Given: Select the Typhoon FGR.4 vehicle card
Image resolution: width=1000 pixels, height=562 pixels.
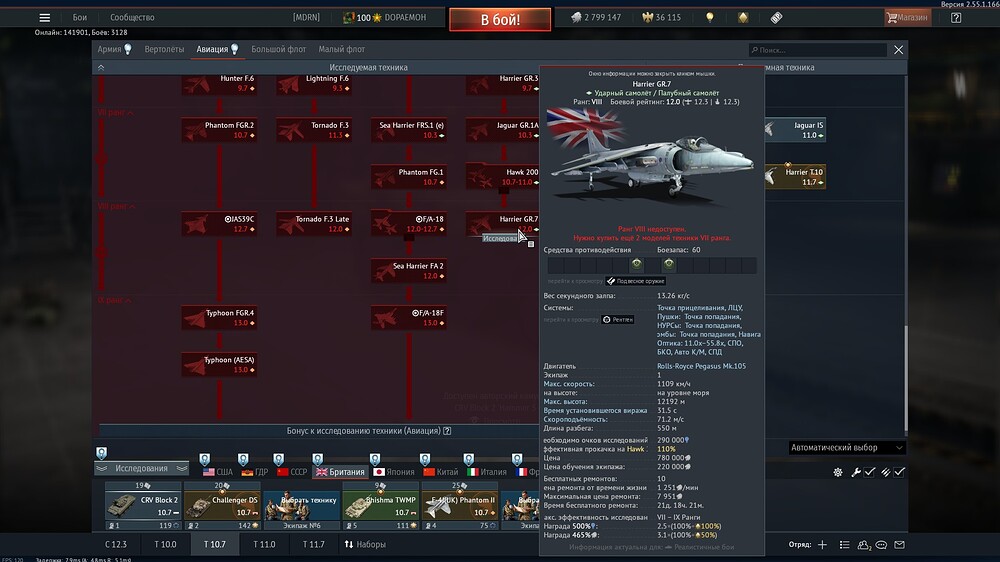Looking at the screenshot, I should point(219,318).
